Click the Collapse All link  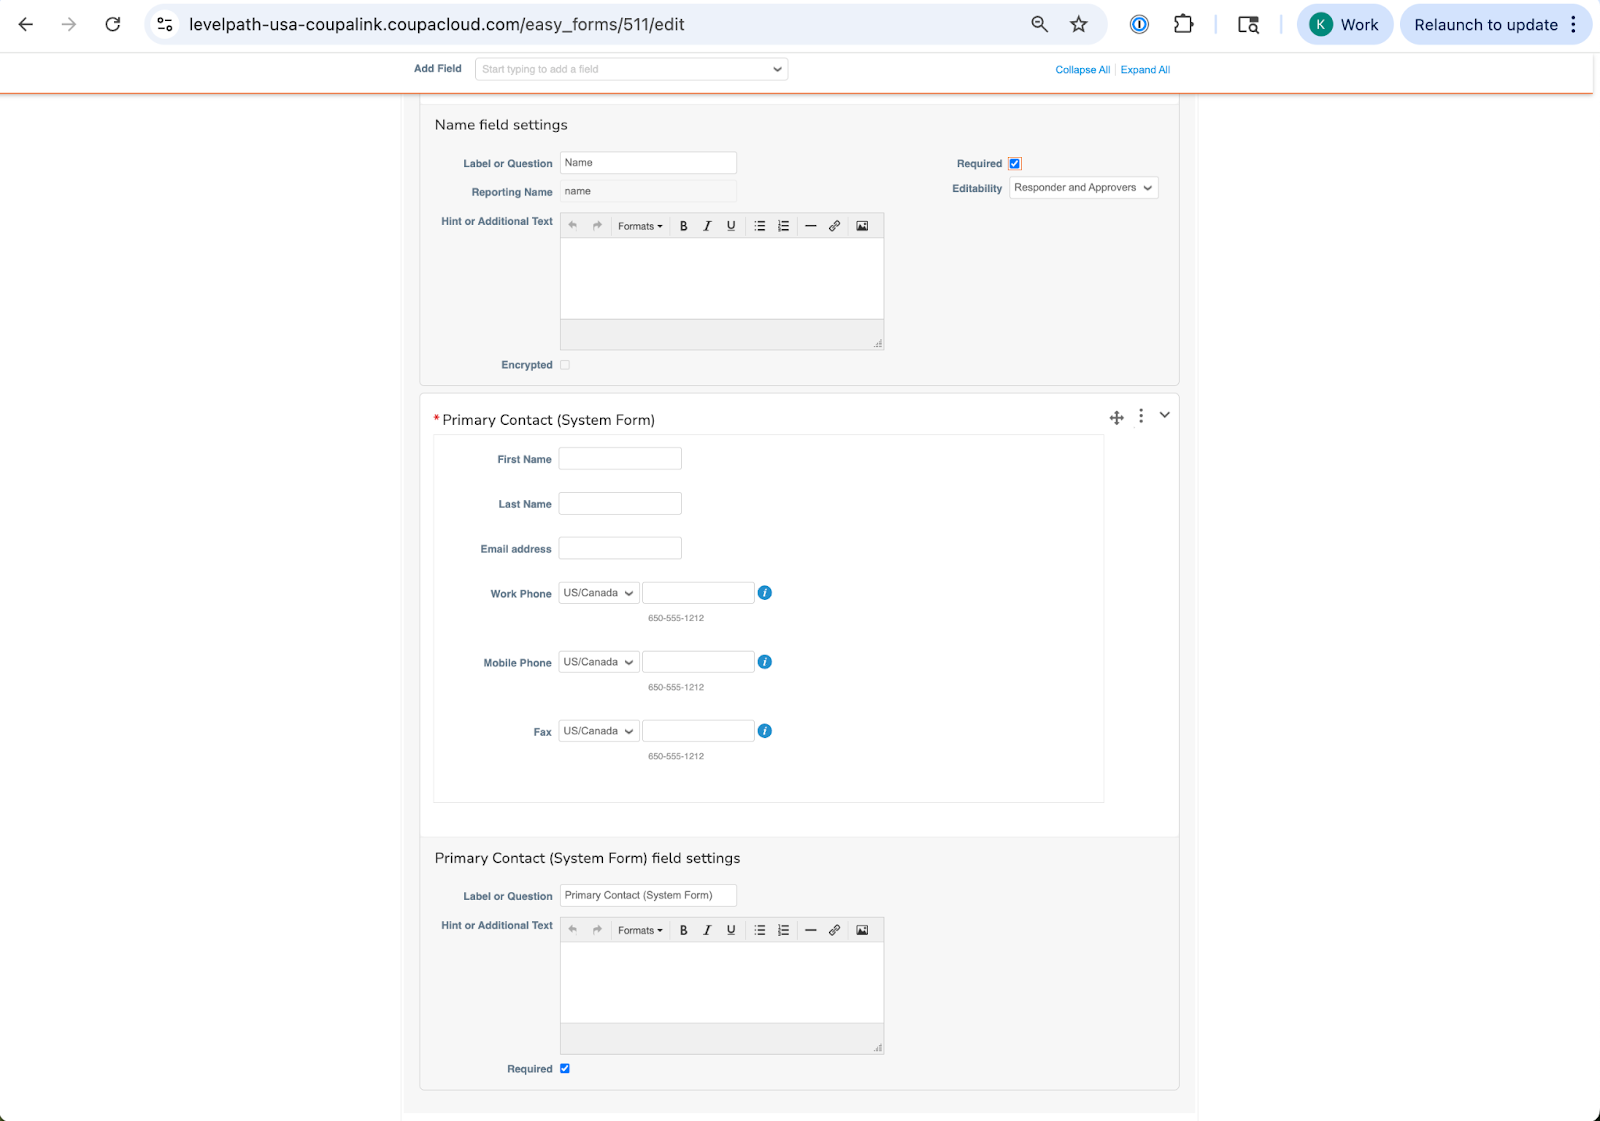(x=1082, y=70)
